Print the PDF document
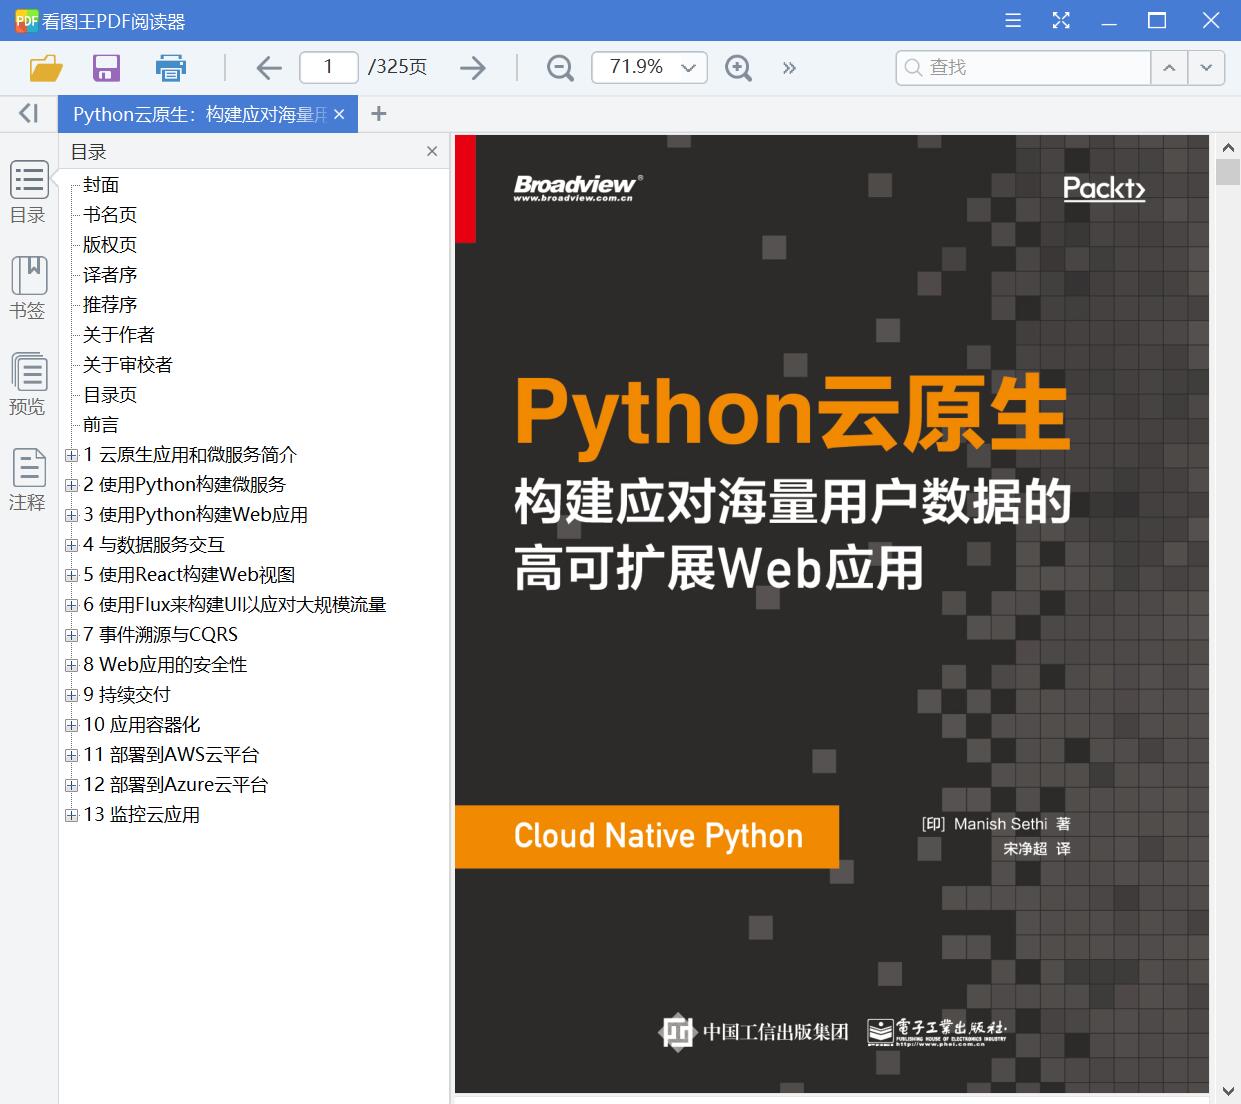This screenshot has width=1241, height=1104. pos(171,68)
